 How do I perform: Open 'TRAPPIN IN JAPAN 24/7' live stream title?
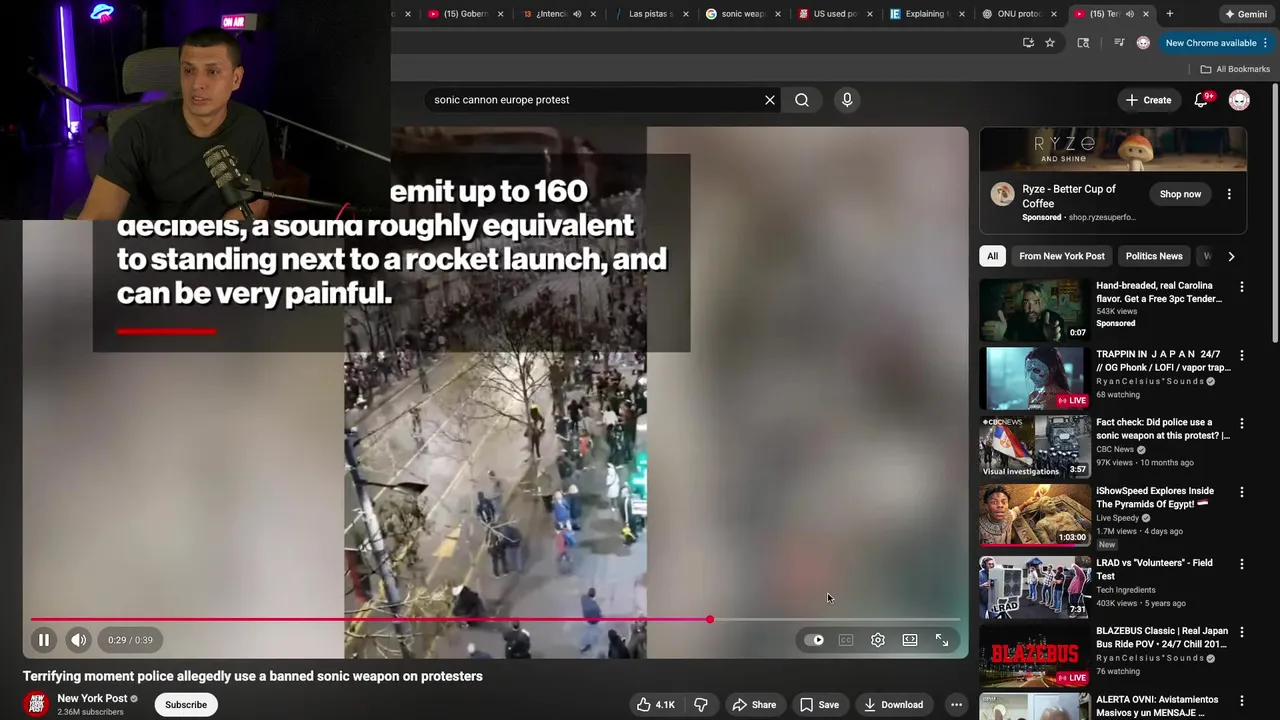[x=1163, y=360]
